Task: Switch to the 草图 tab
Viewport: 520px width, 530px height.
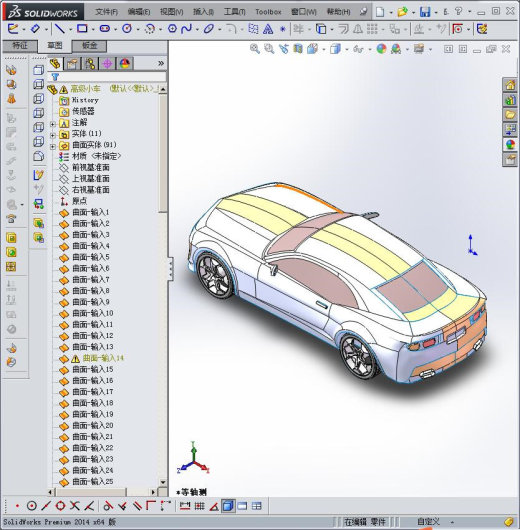Action: click(55, 45)
